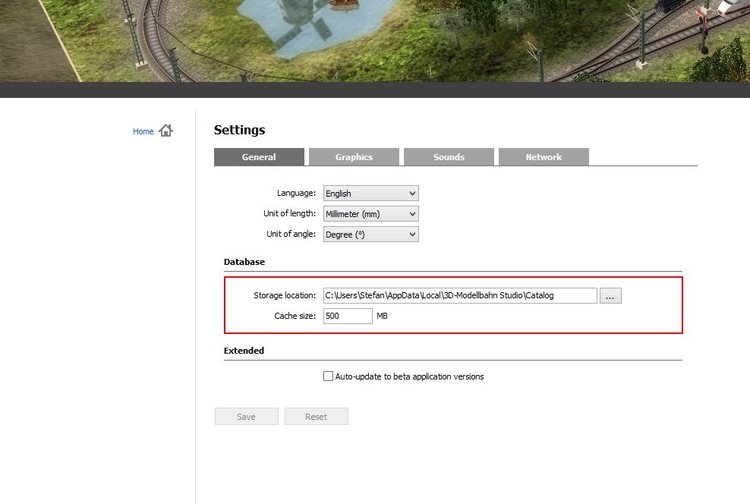Click the Extended section label
Image resolution: width=750 pixels, height=504 pixels.
[x=244, y=351]
